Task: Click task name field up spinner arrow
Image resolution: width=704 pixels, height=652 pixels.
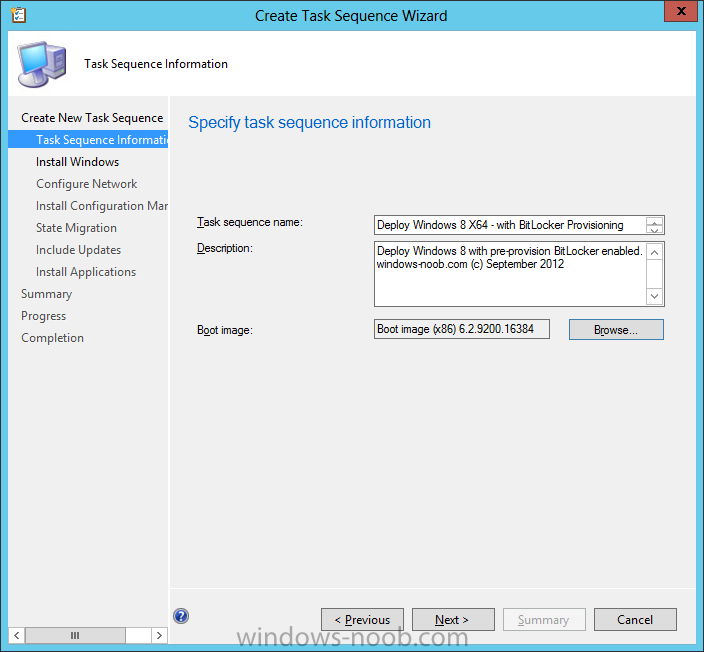Action: (x=655, y=220)
